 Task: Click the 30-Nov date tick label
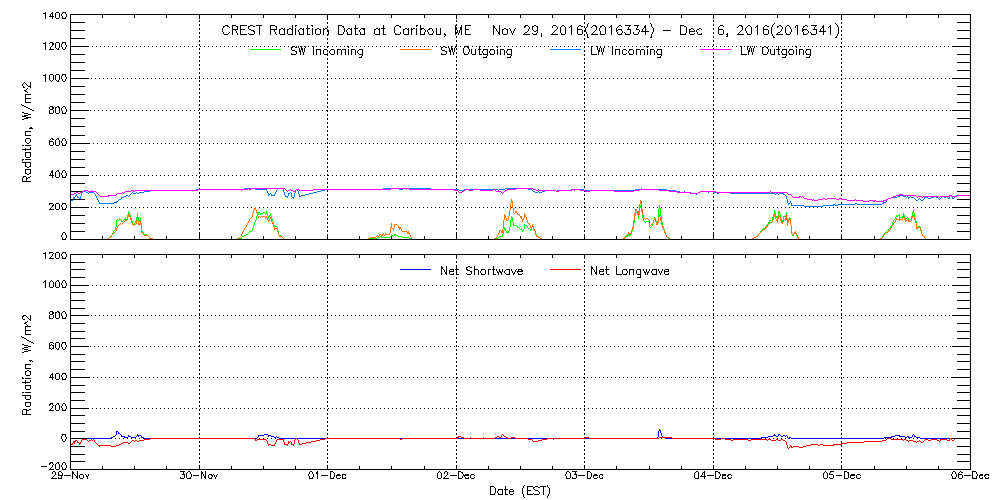pos(200,476)
